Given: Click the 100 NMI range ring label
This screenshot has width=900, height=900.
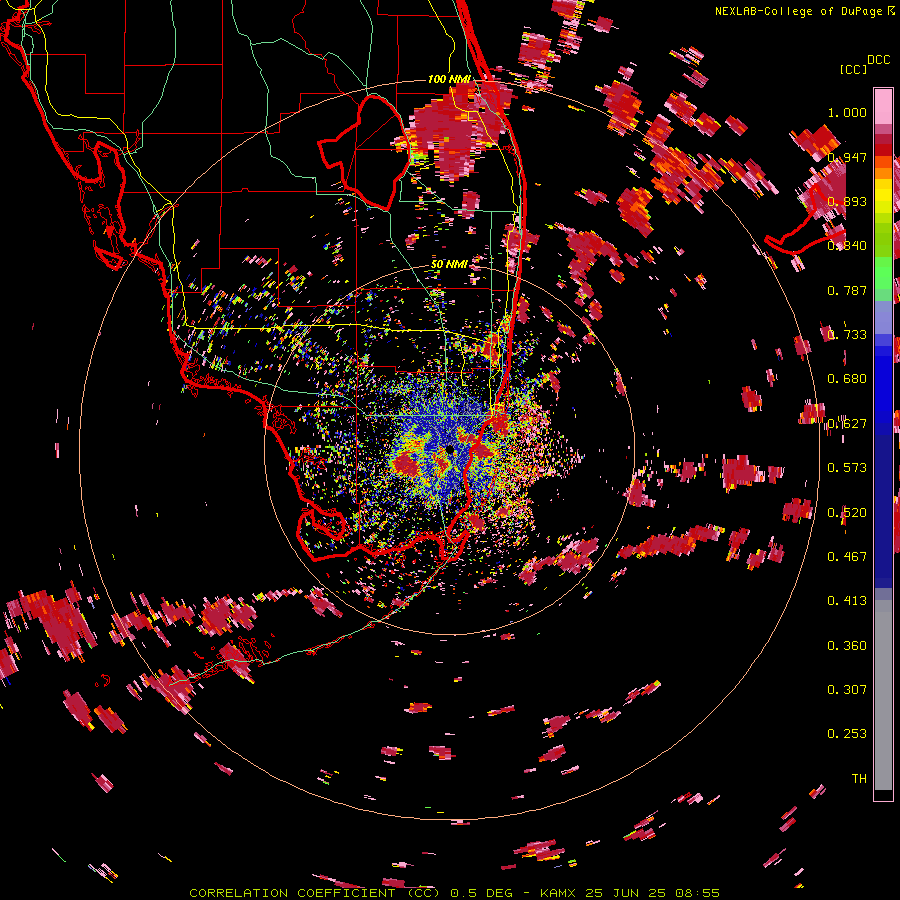Looking at the screenshot, I should coord(449,79).
